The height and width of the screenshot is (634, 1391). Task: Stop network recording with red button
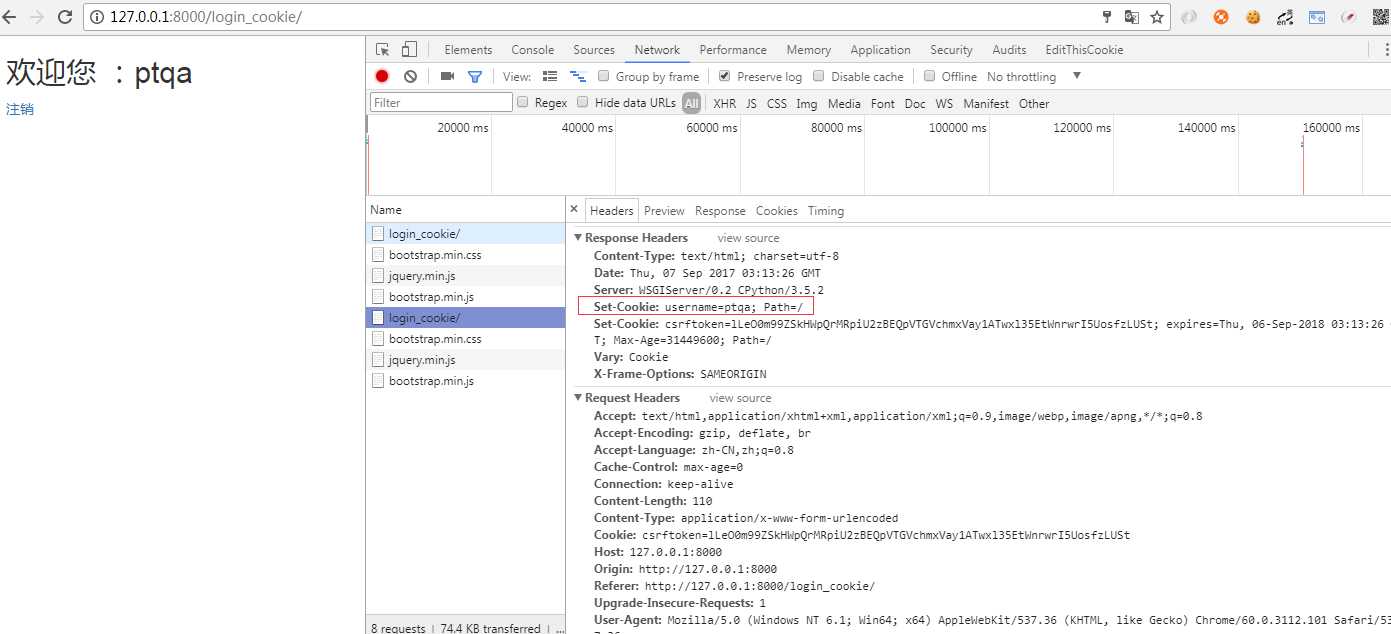[382, 76]
